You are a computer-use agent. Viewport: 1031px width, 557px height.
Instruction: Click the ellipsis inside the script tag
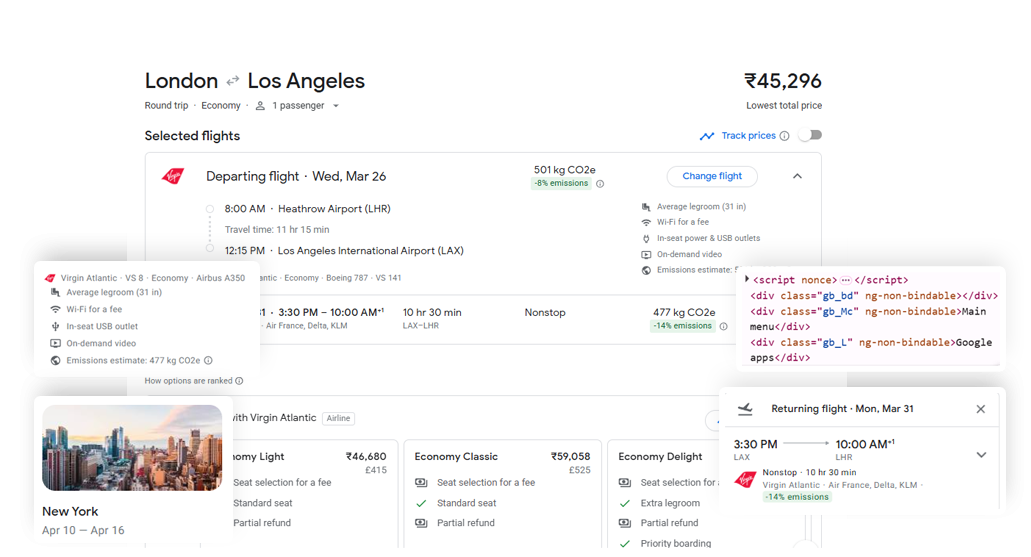point(846,280)
